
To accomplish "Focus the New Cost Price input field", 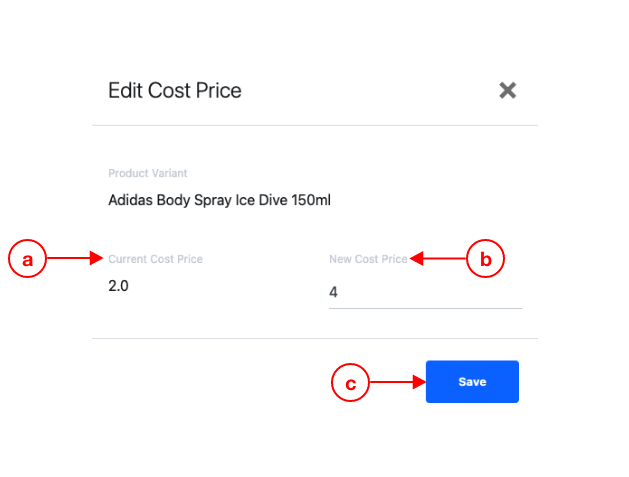I will click(x=426, y=292).
